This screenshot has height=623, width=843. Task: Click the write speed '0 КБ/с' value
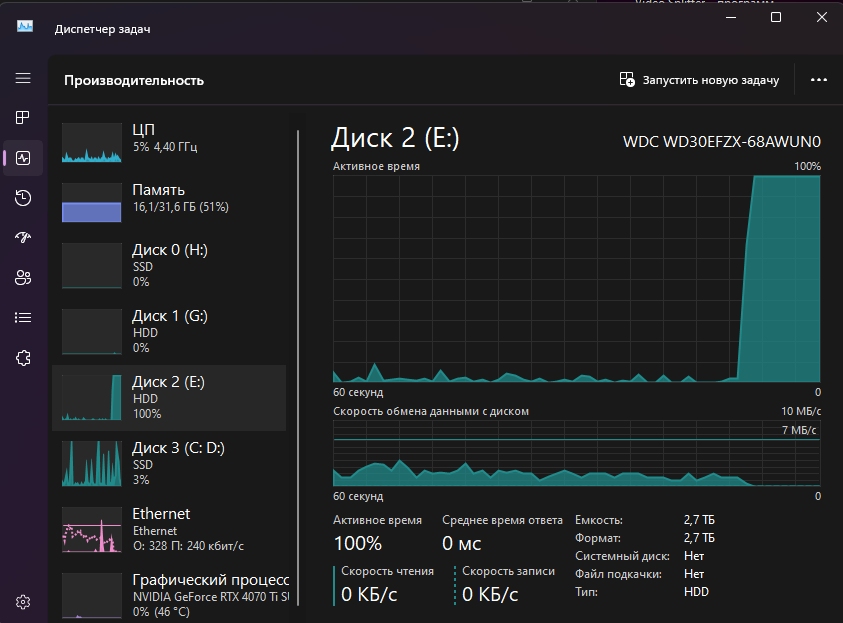tap(490, 595)
